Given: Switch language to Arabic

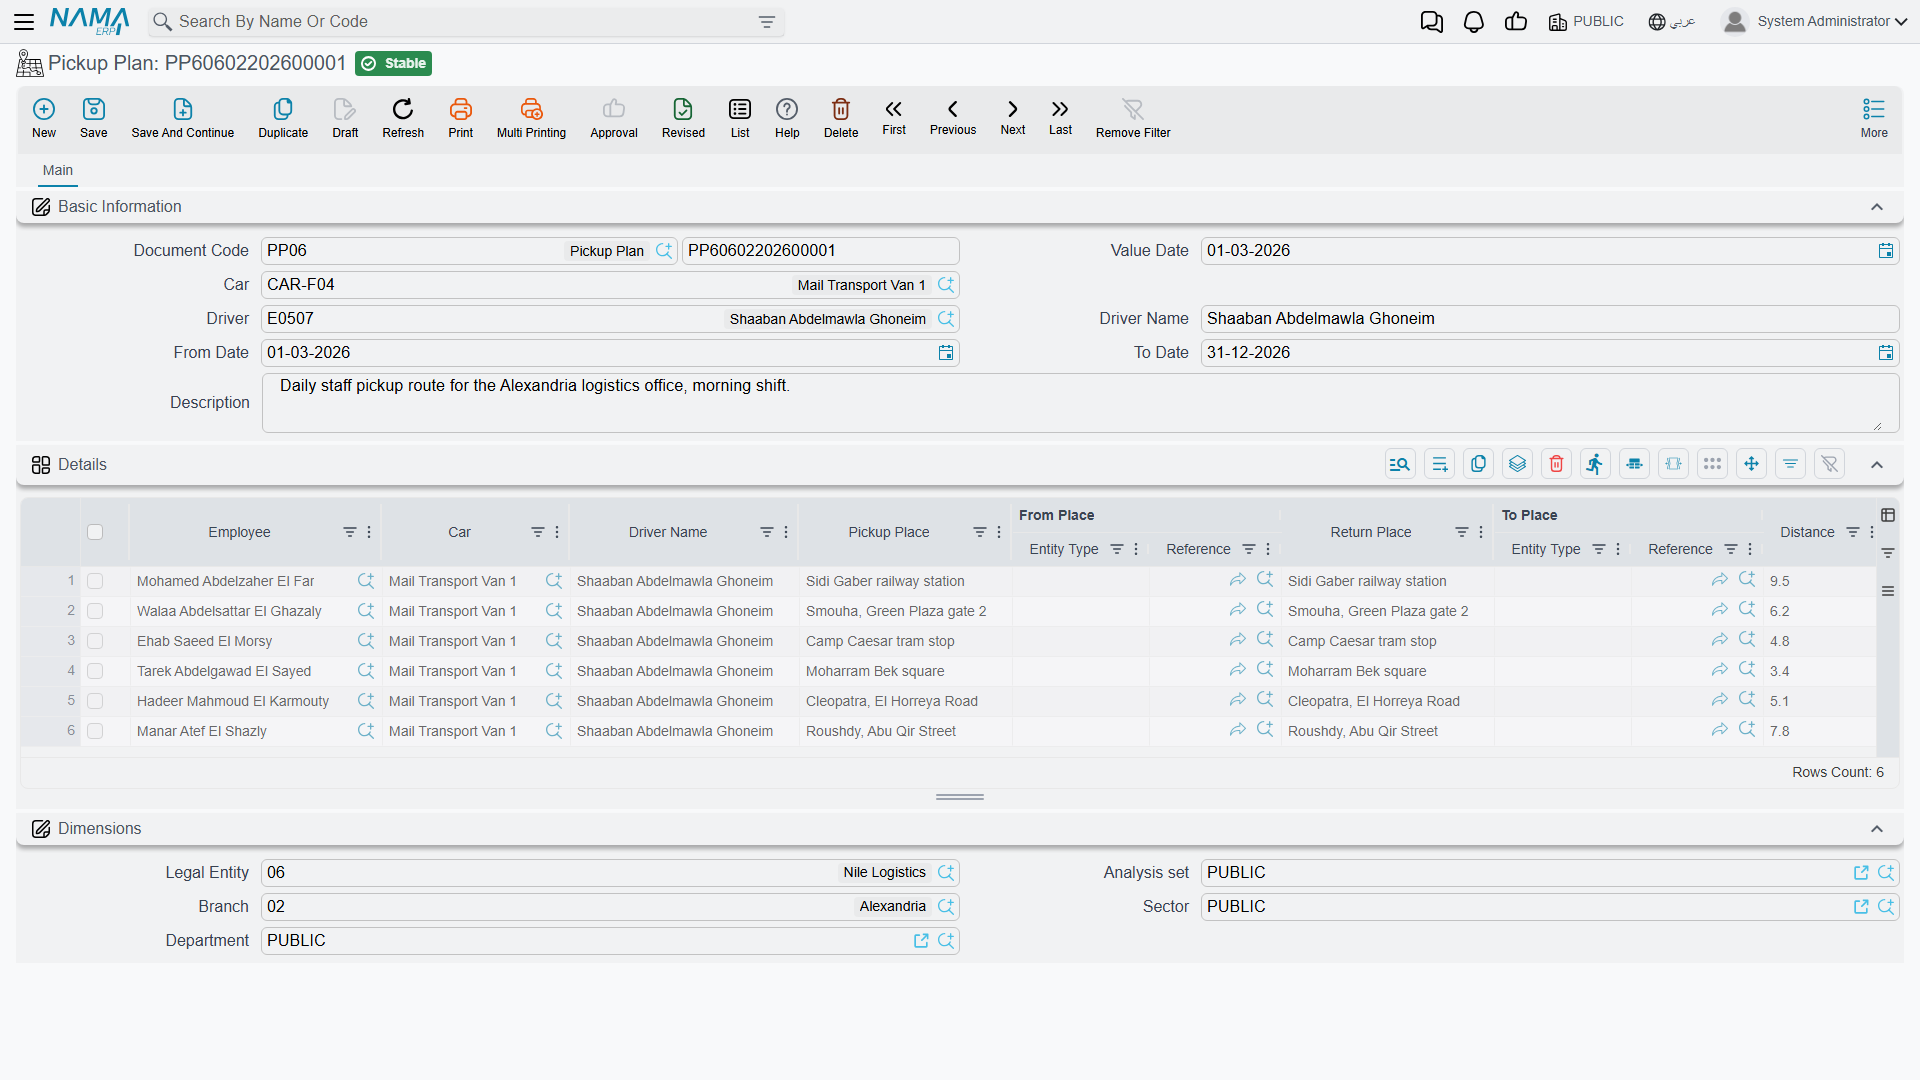Looking at the screenshot, I should point(1671,21).
